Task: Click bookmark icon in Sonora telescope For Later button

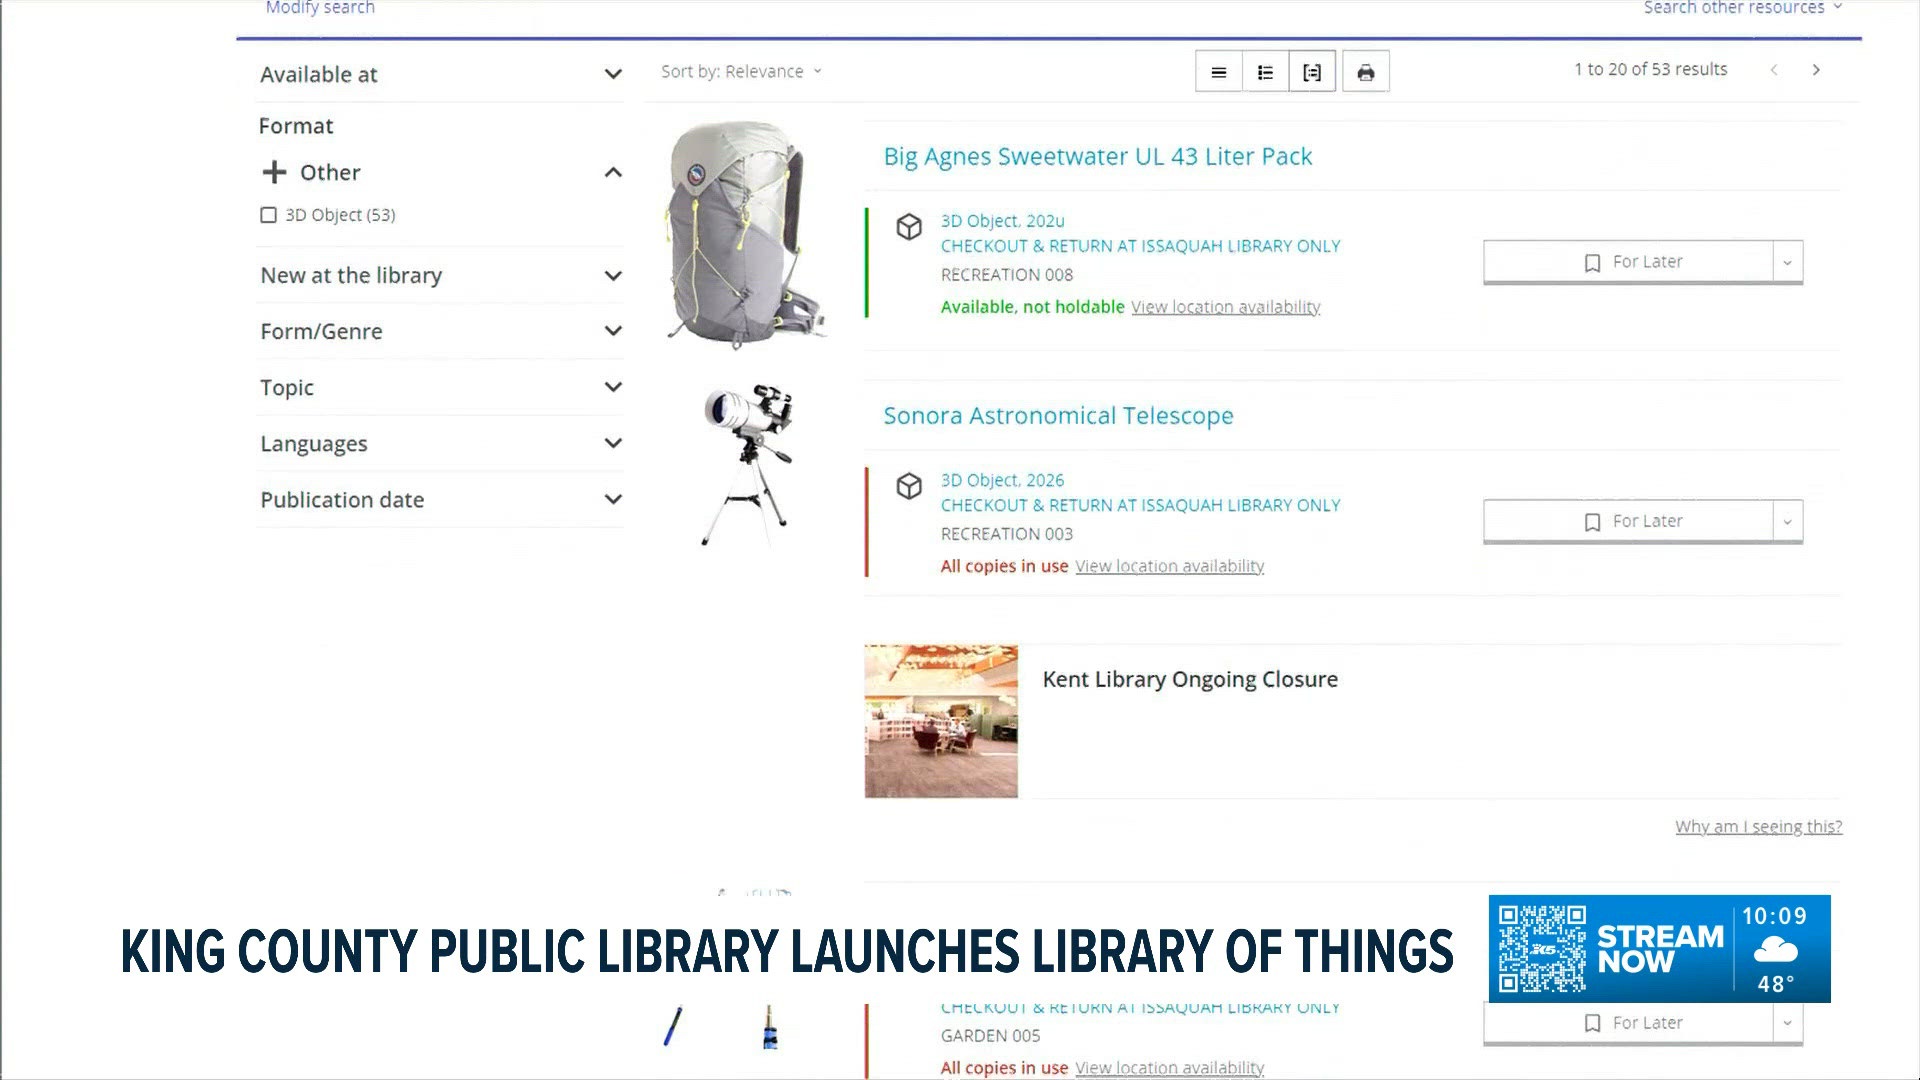Action: tap(1592, 522)
